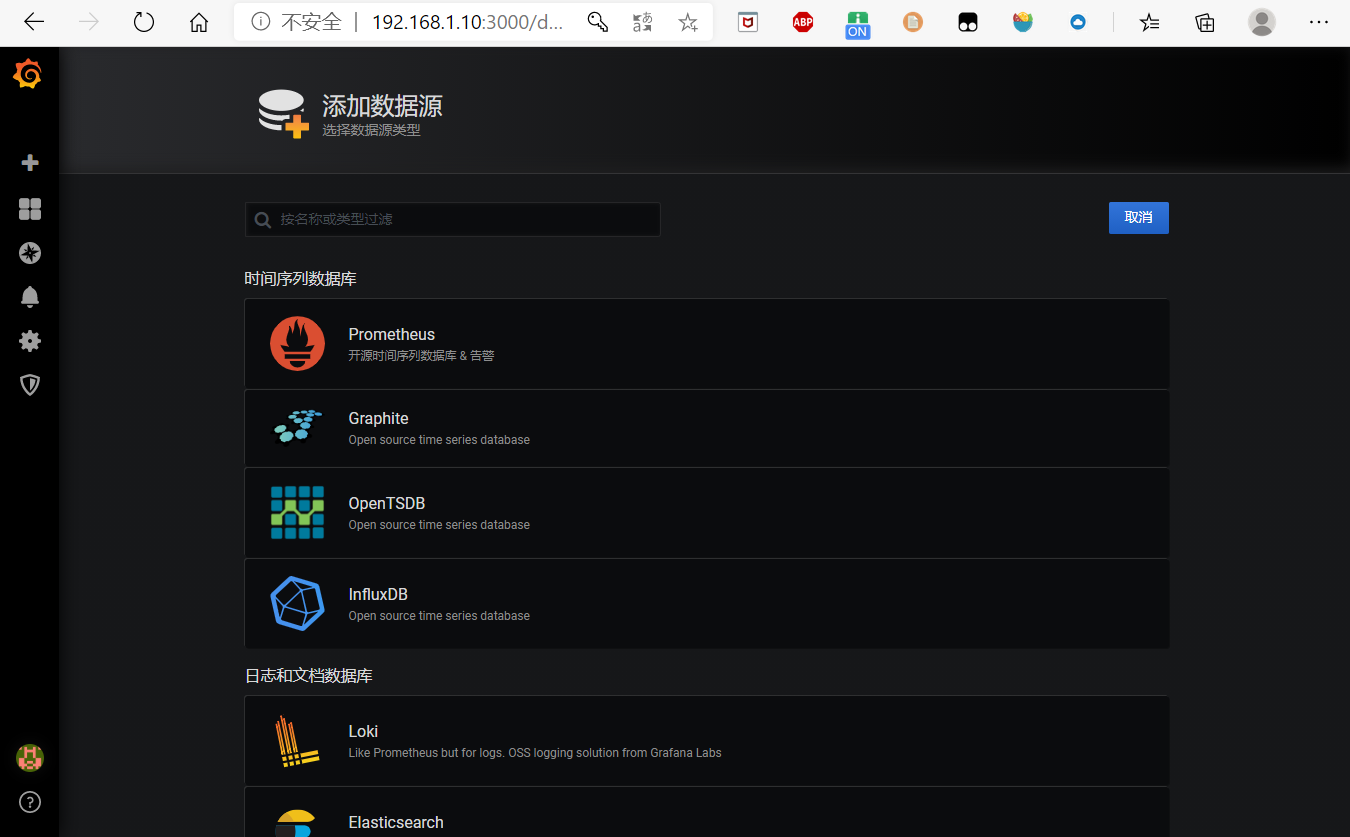Click the 添加数据源 page title
Image resolution: width=1350 pixels, height=837 pixels.
tap(382, 106)
